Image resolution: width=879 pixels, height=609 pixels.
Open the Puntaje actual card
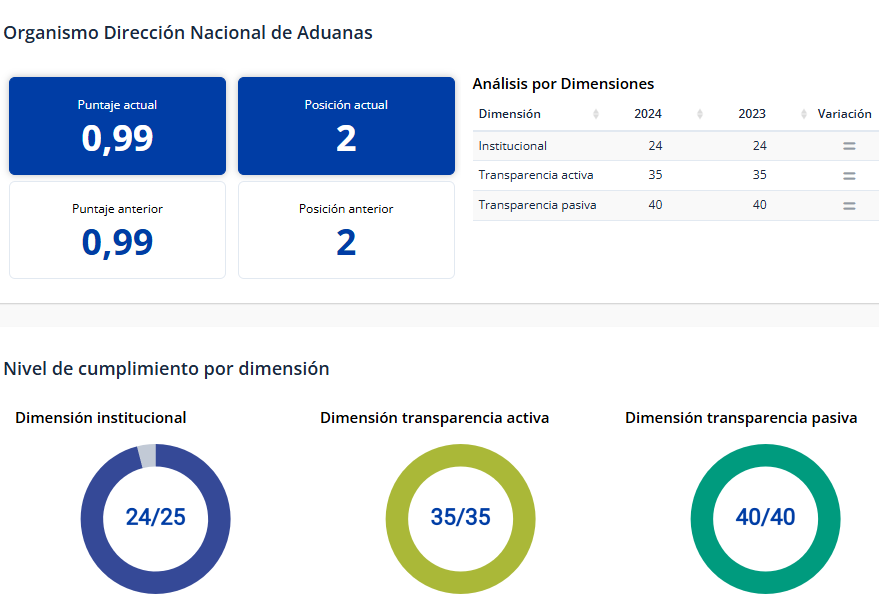coord(117,126)
